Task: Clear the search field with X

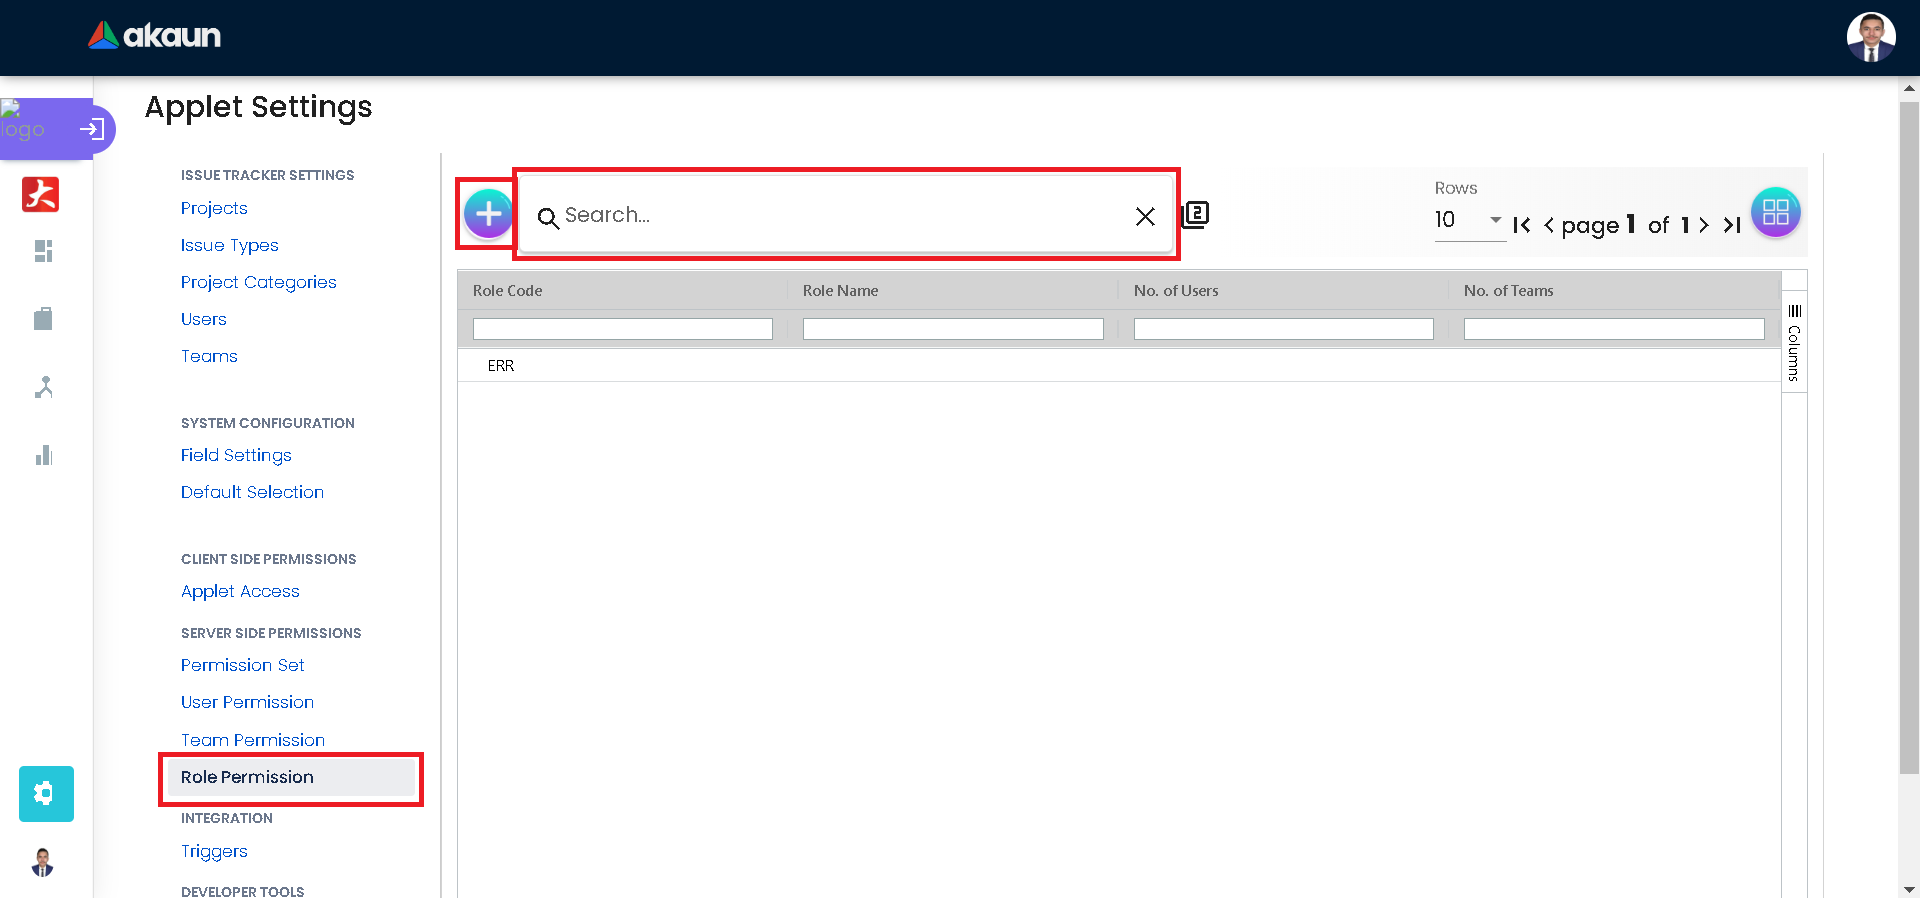Action: (1145, 216)
